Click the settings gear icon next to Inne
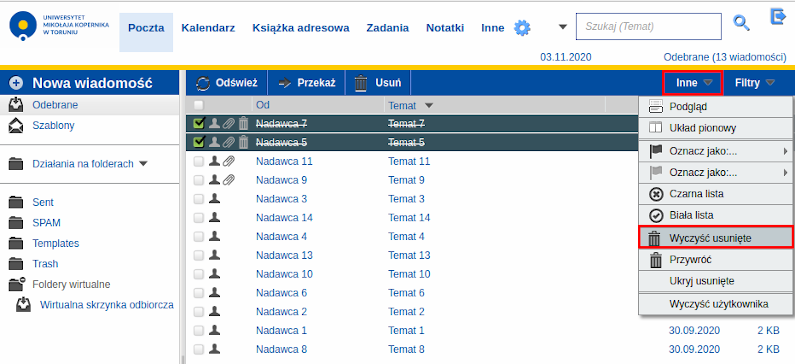 (x=522, y=27)
